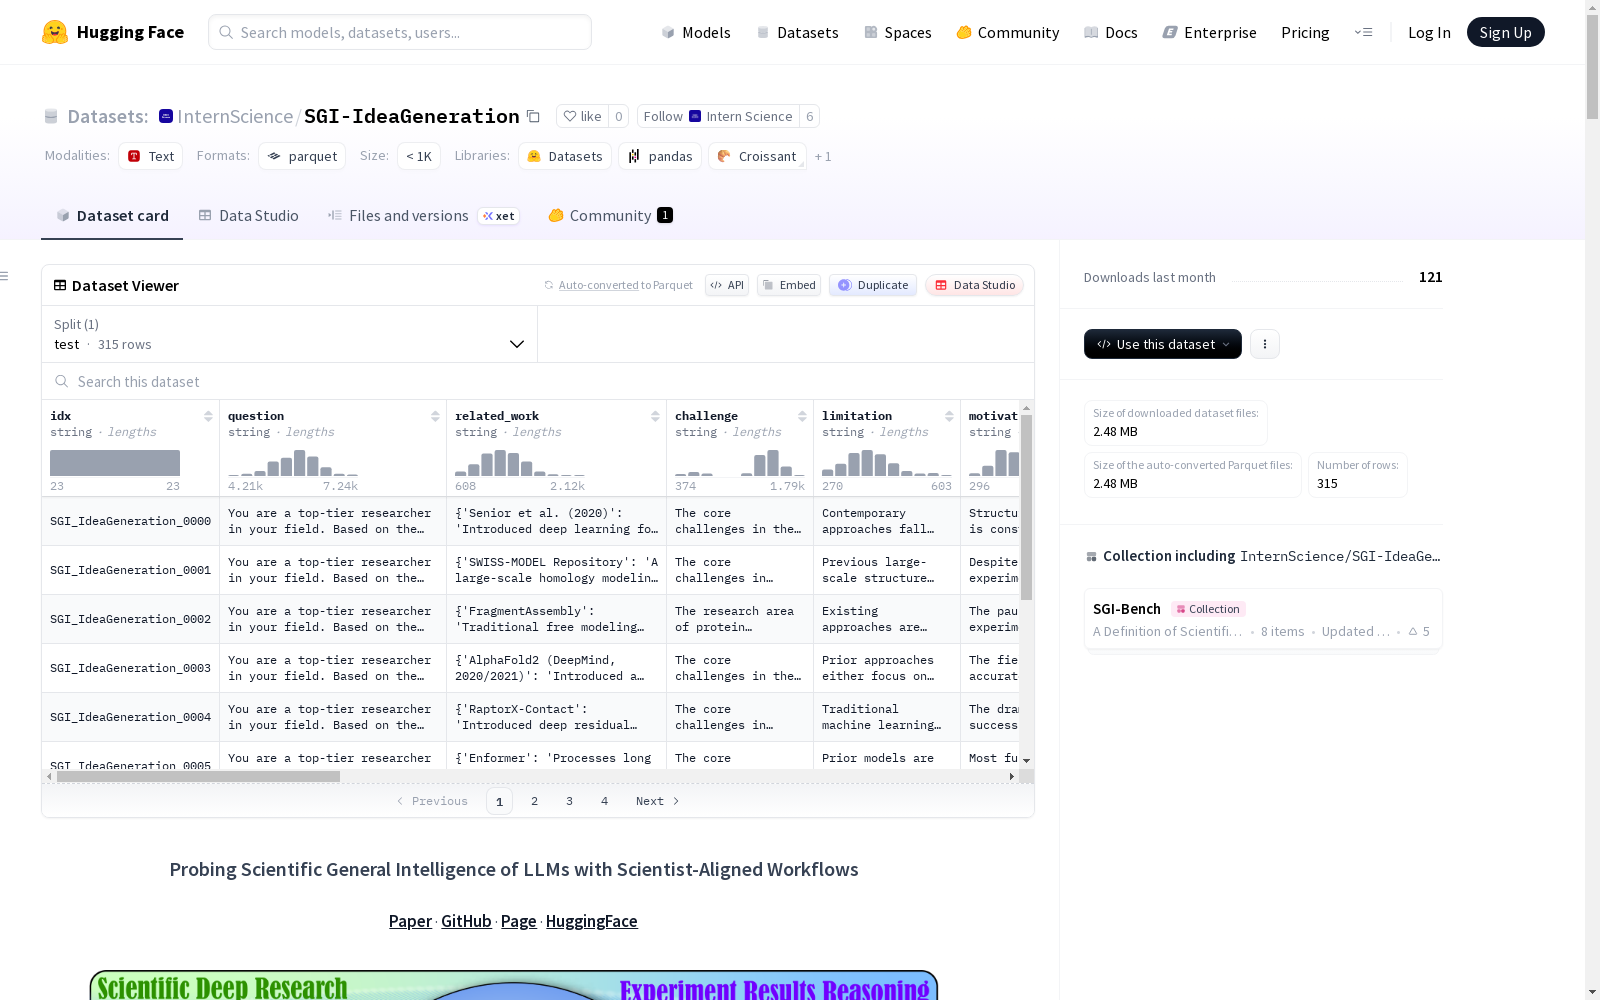Select the Datasets library tag
Screen dimensions: 1600x1000
[x=565, y=156]
